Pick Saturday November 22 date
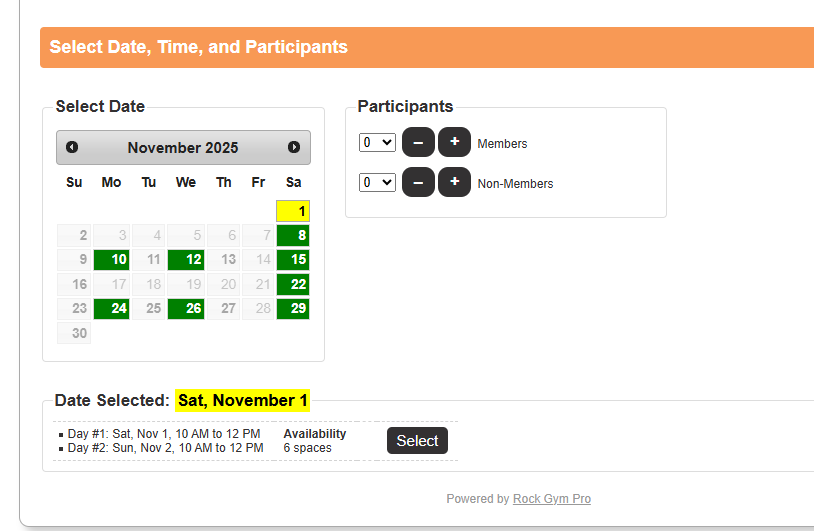 (293, 285)
